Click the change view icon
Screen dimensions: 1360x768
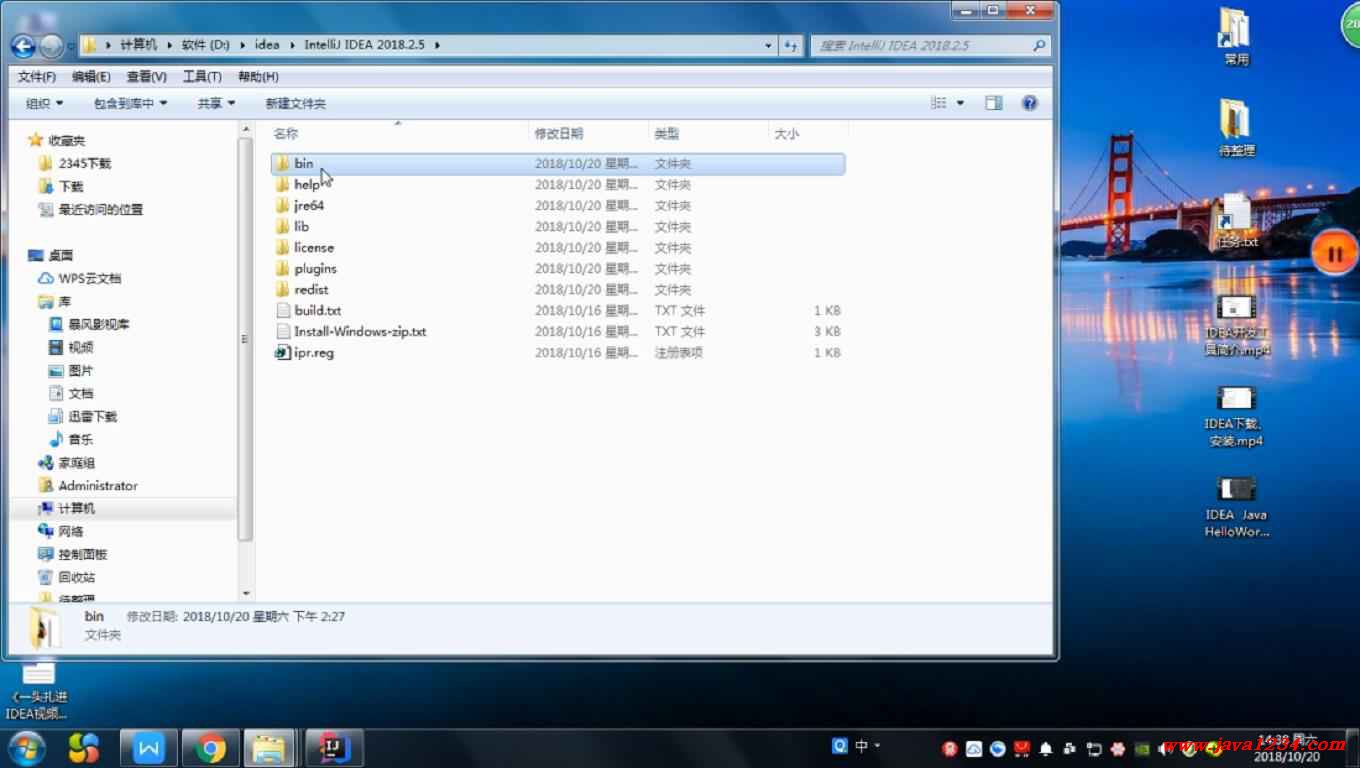click(x=938, y=103)
